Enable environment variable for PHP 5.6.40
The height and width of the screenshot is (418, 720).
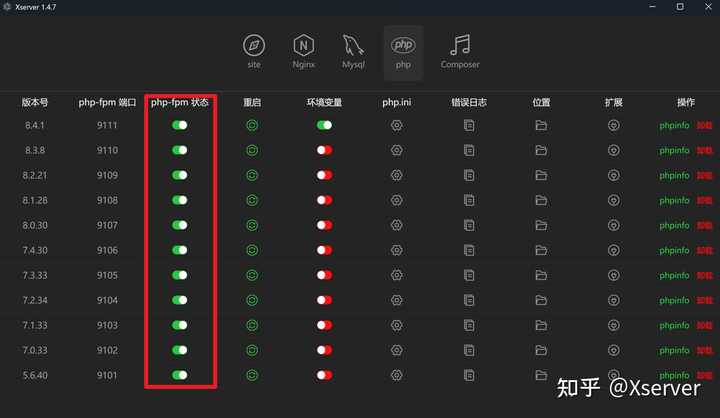click(324, 375)
